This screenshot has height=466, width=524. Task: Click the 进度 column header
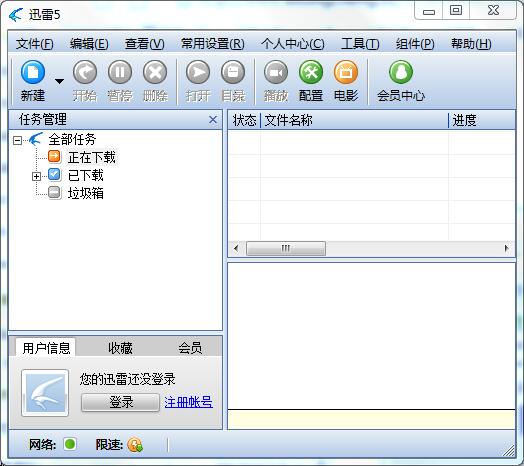coord(482,120)
